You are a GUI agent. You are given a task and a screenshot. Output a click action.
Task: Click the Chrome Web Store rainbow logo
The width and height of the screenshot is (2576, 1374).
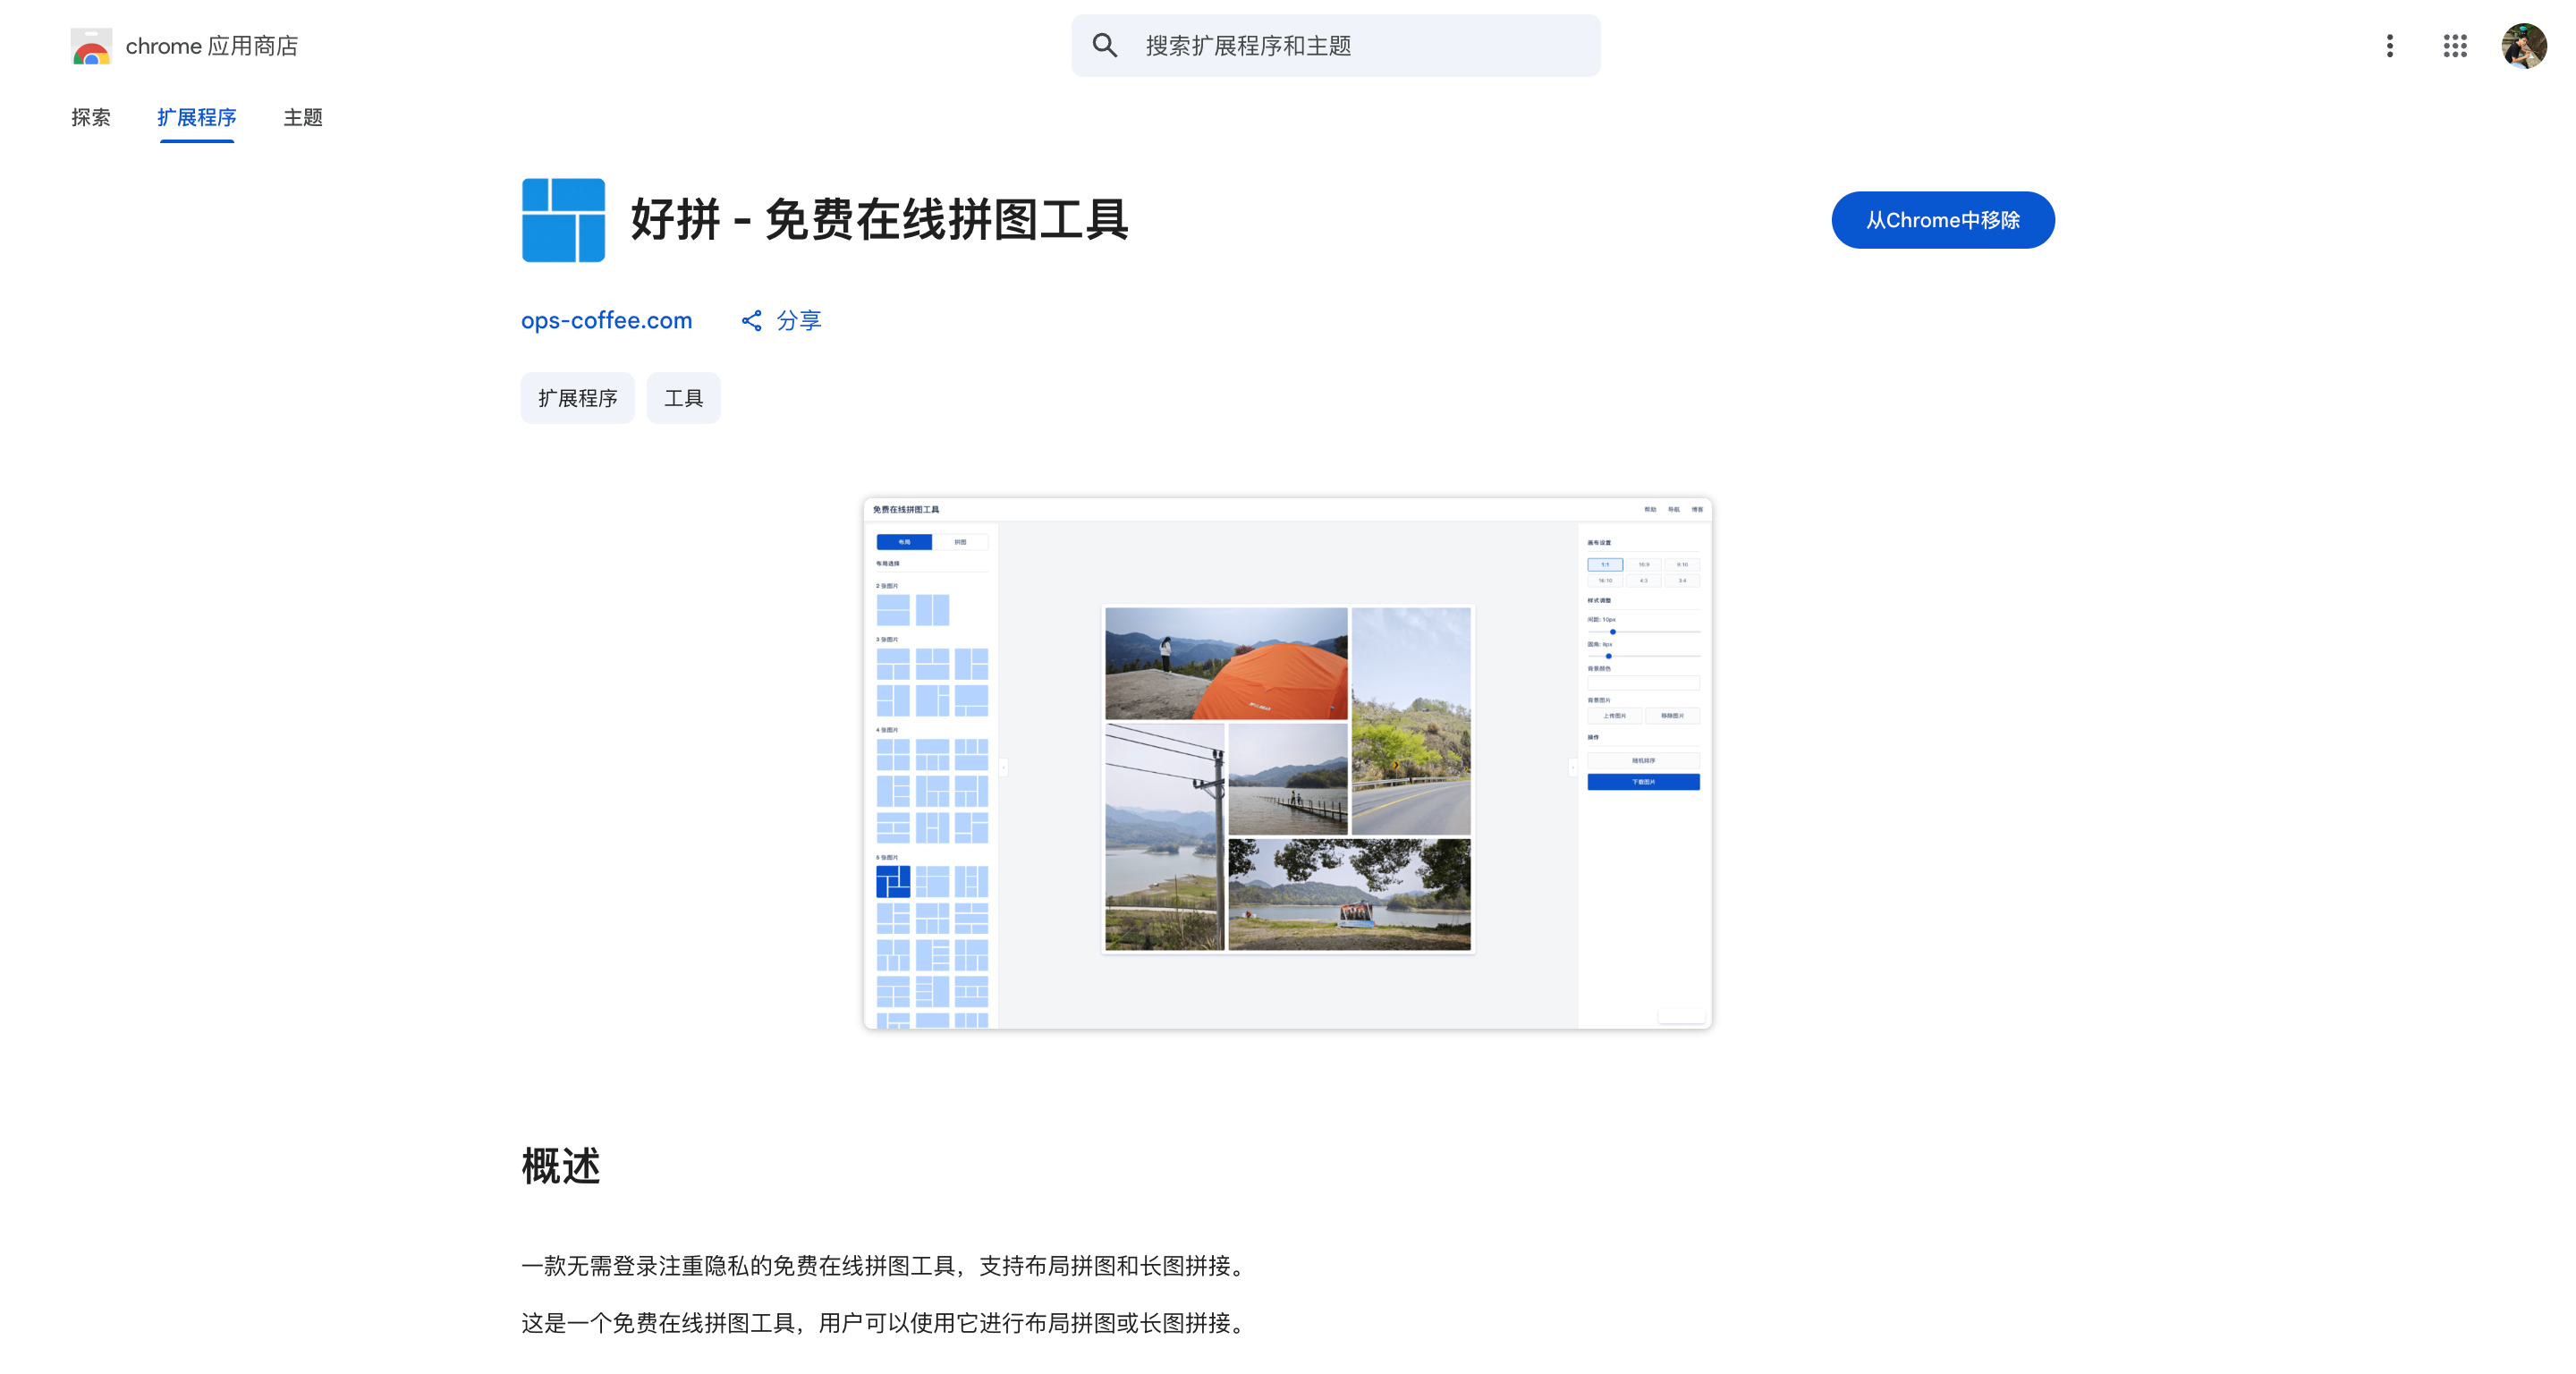91,46
